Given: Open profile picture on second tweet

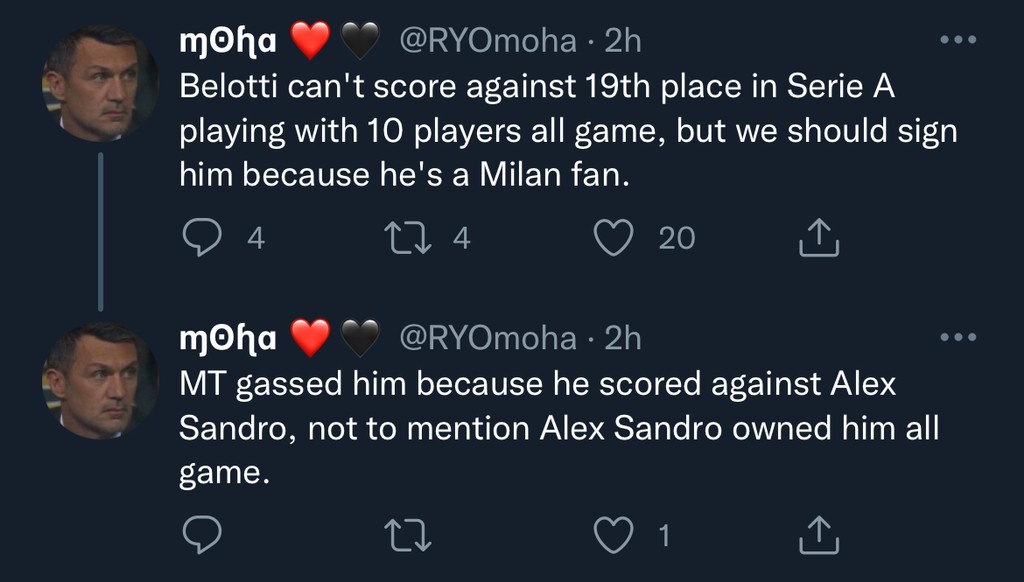Looking at the screenshot, I should 100,381.
